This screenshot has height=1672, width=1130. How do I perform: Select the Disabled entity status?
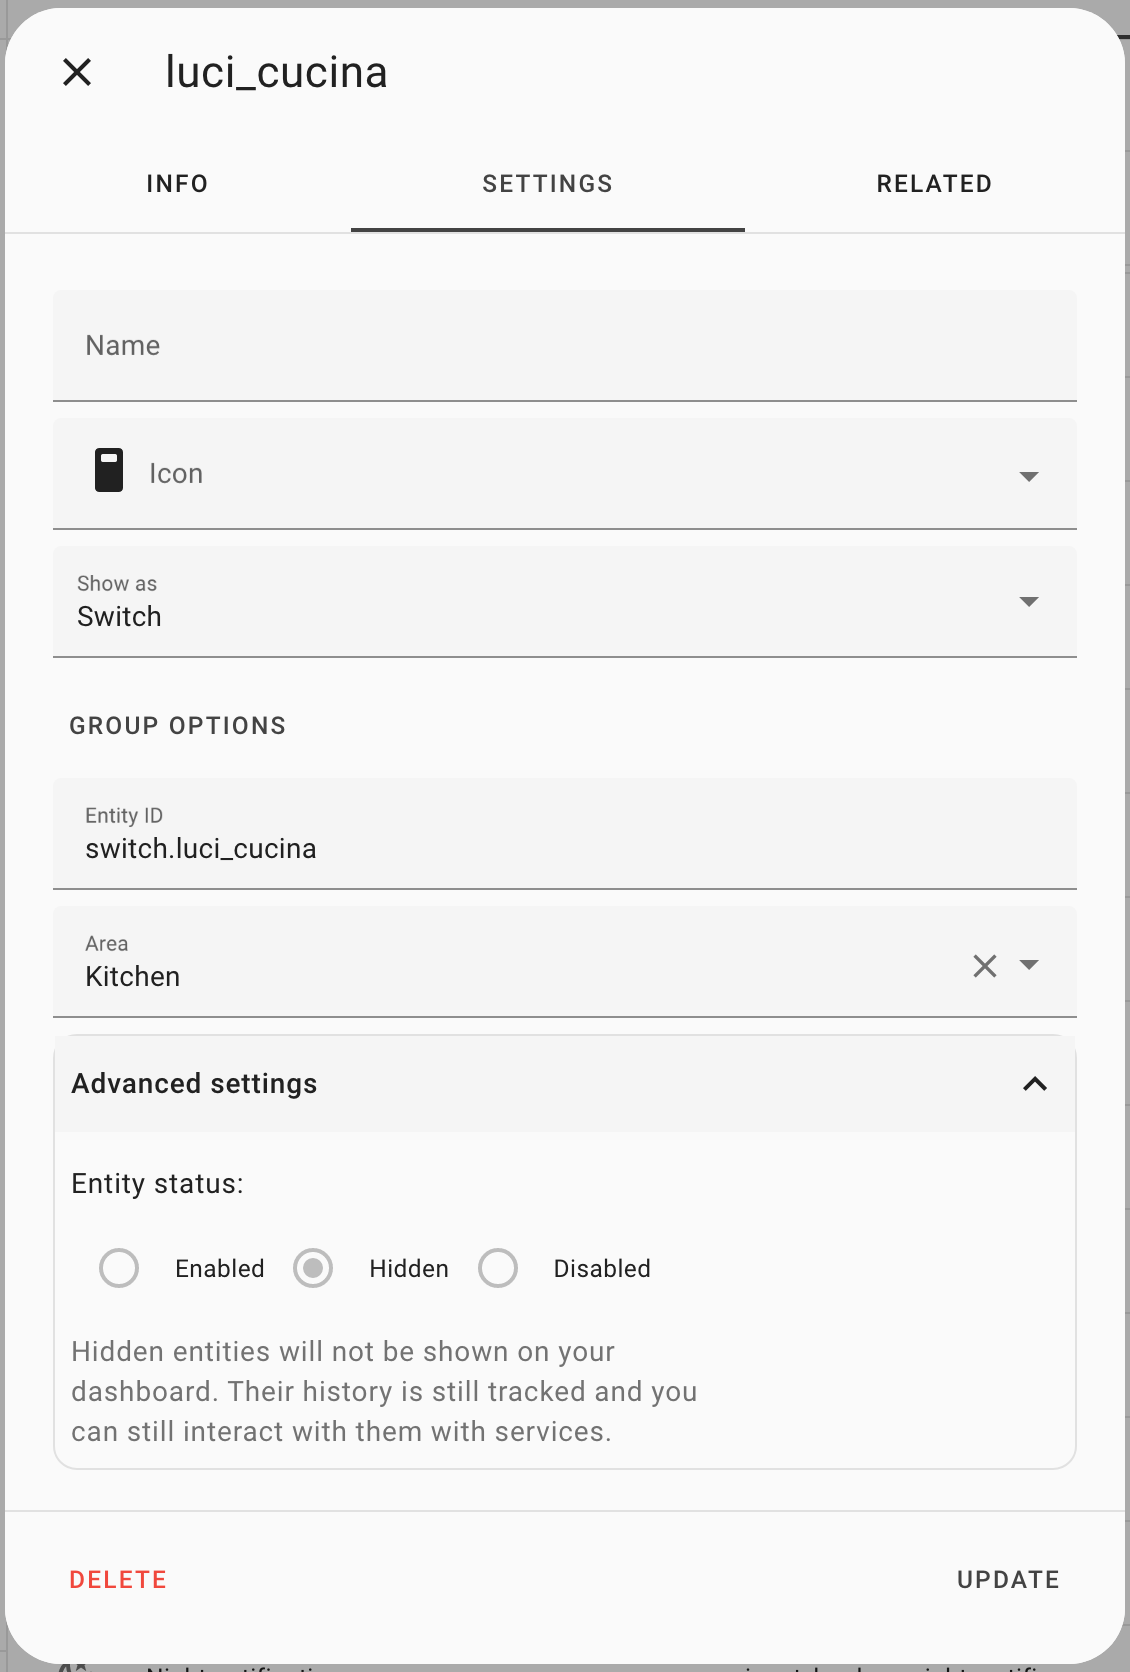(x=497, y=1268)
